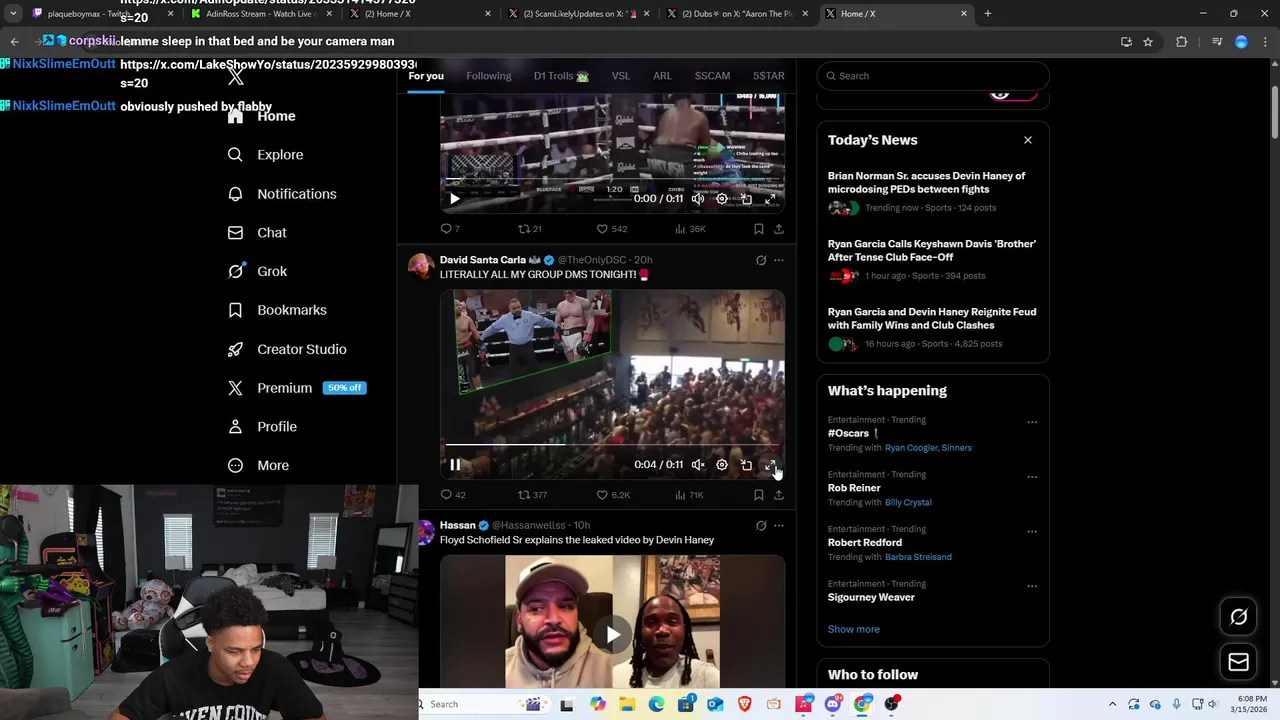1280x720 pixels.
Task: Open Brave browser from the taskbar
Action: click(x=744, y=704)
